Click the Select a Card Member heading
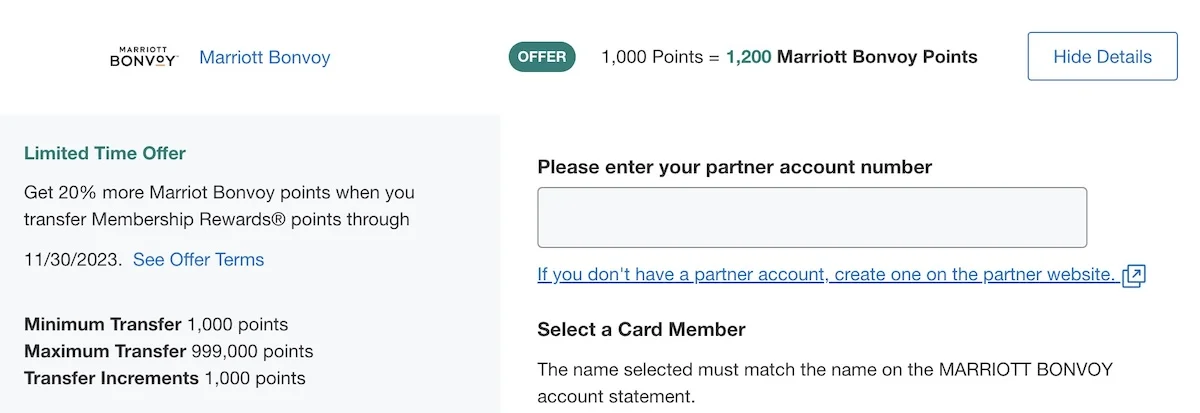The height and width of the screenshot is (413, 1200). point(641,329)
